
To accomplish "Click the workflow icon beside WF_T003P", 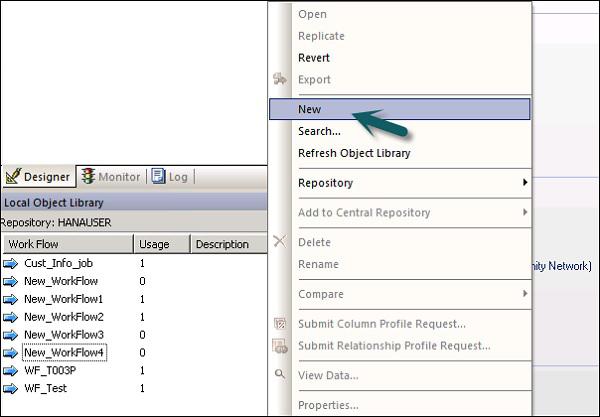I will (11, 371).
